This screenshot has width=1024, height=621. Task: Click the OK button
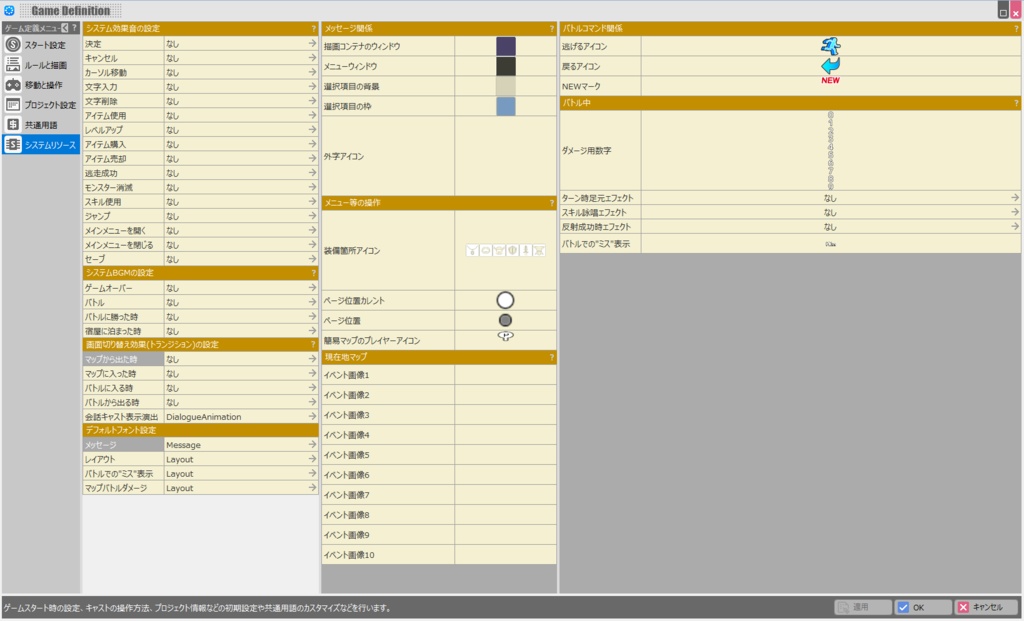click(923, 607)
